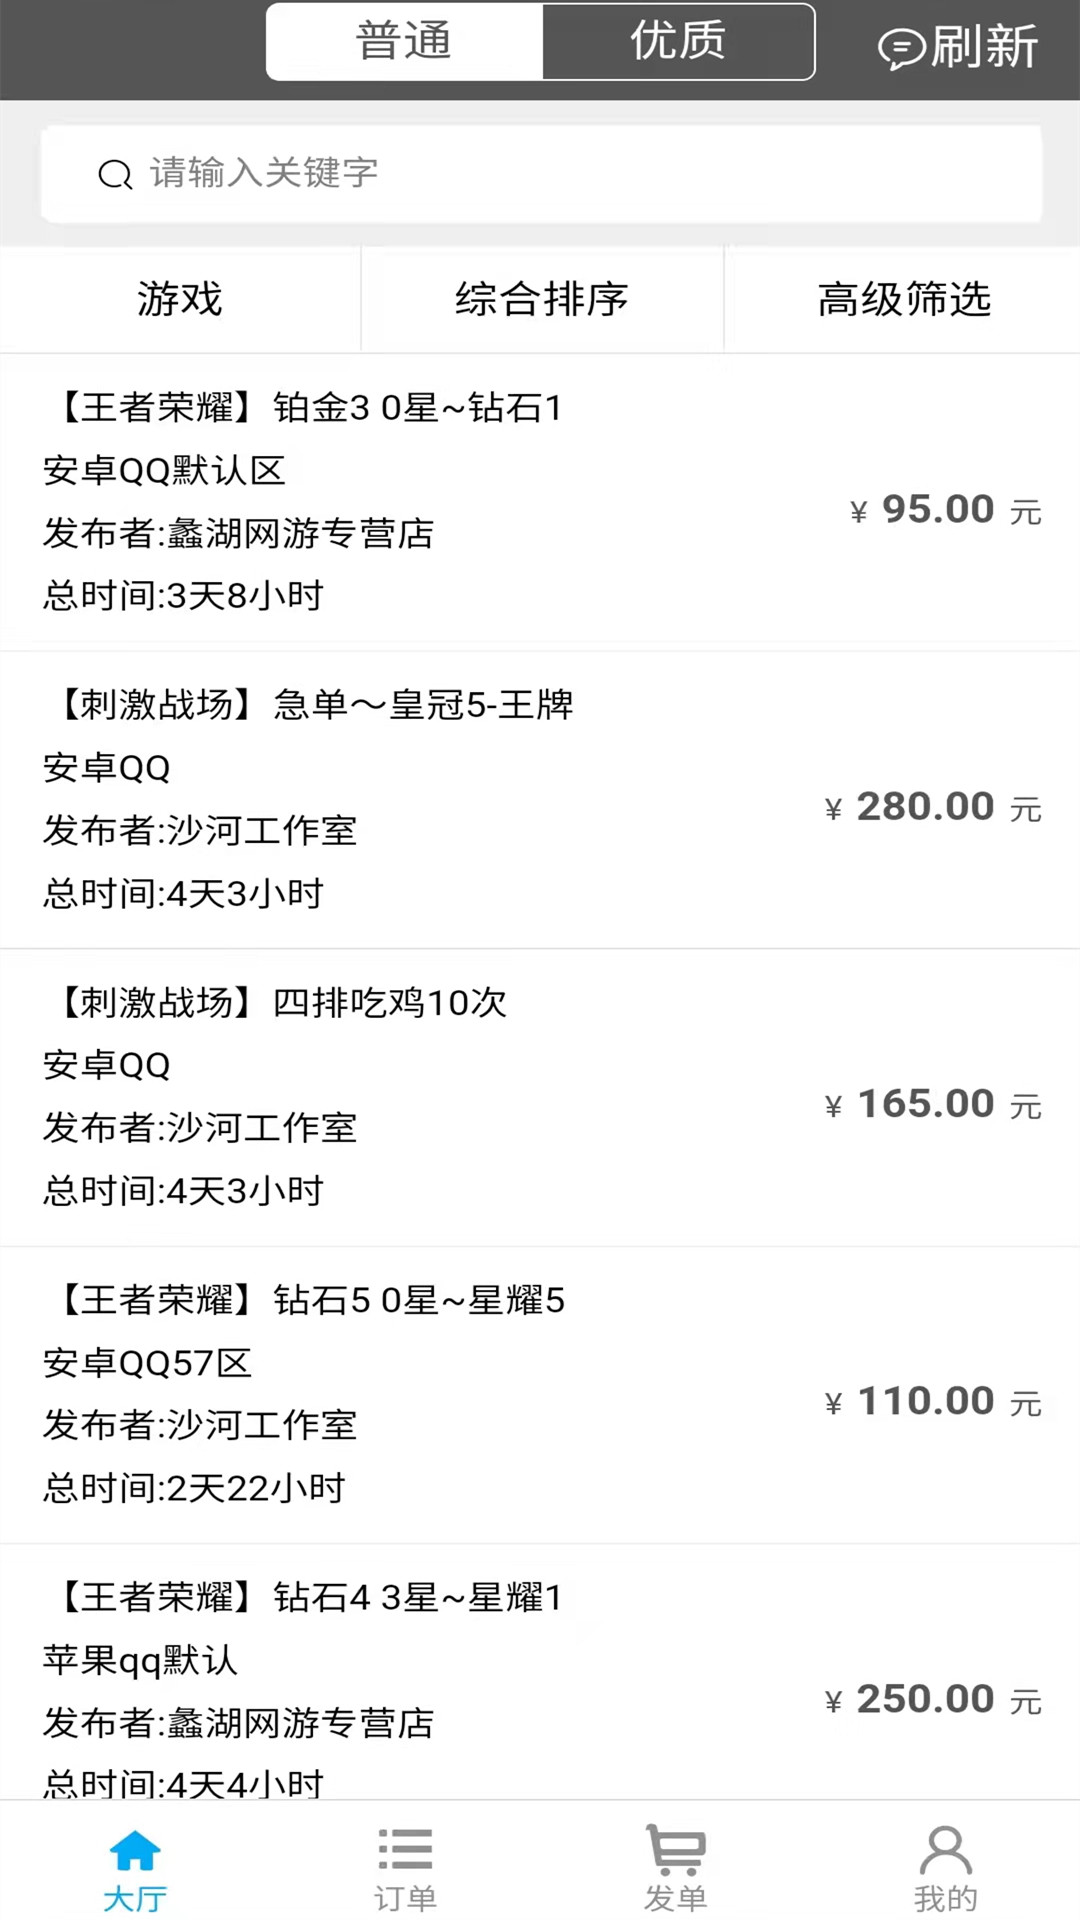Open the 综合排序 sort dropdown
1080x1920 pixels.
pyautogui.click(x=541, y=299)
